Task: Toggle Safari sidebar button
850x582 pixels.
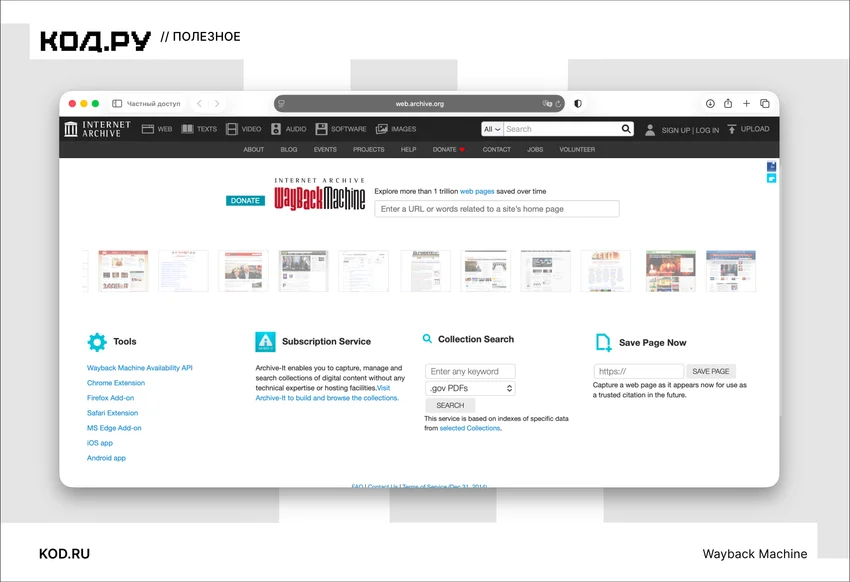Action: click(x=117, y=104)
